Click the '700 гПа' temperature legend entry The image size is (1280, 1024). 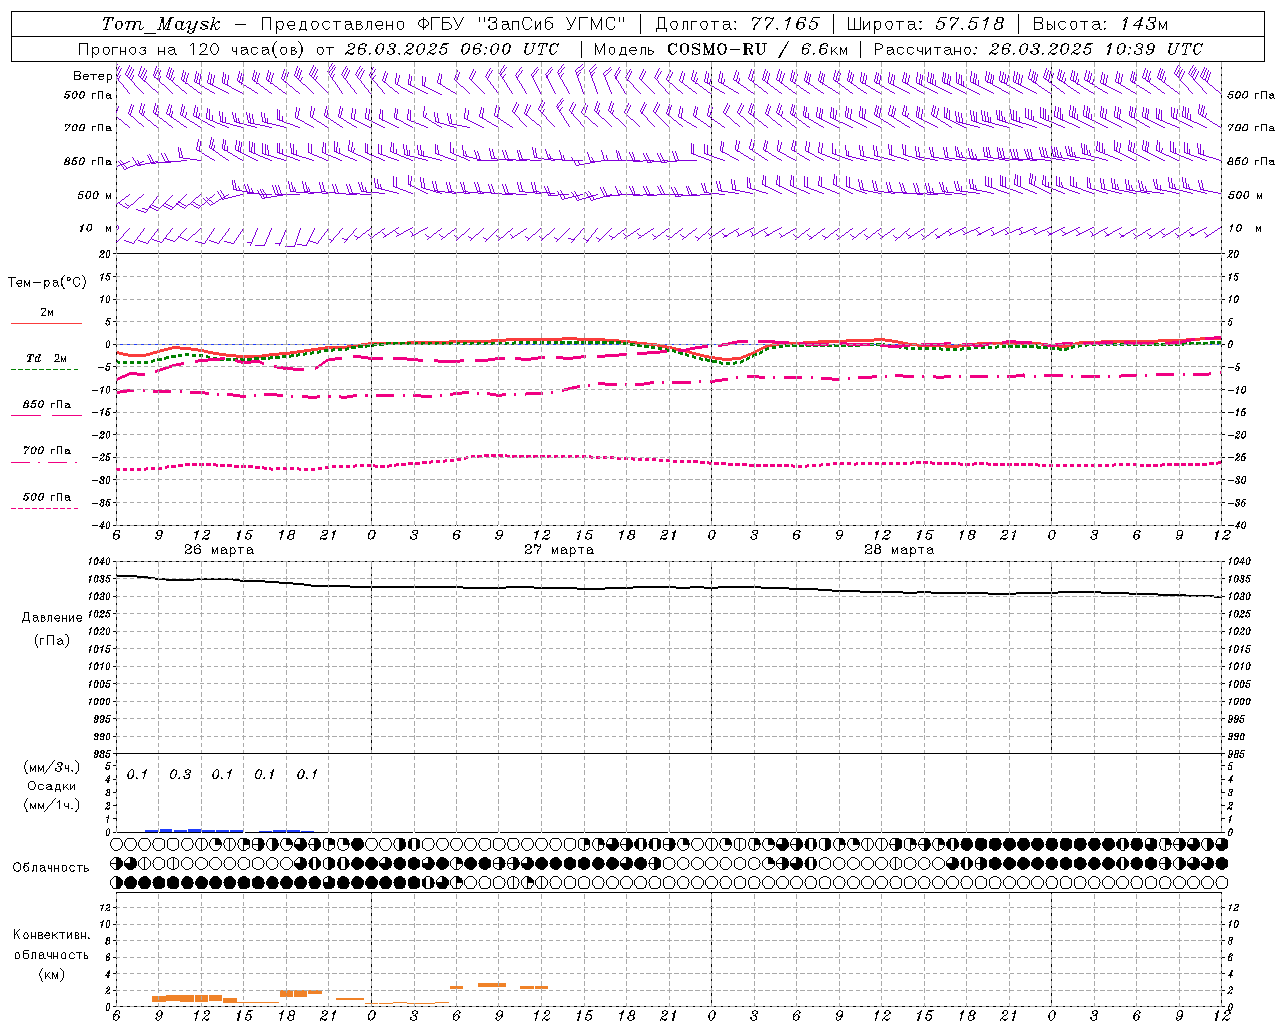(47, 451)
